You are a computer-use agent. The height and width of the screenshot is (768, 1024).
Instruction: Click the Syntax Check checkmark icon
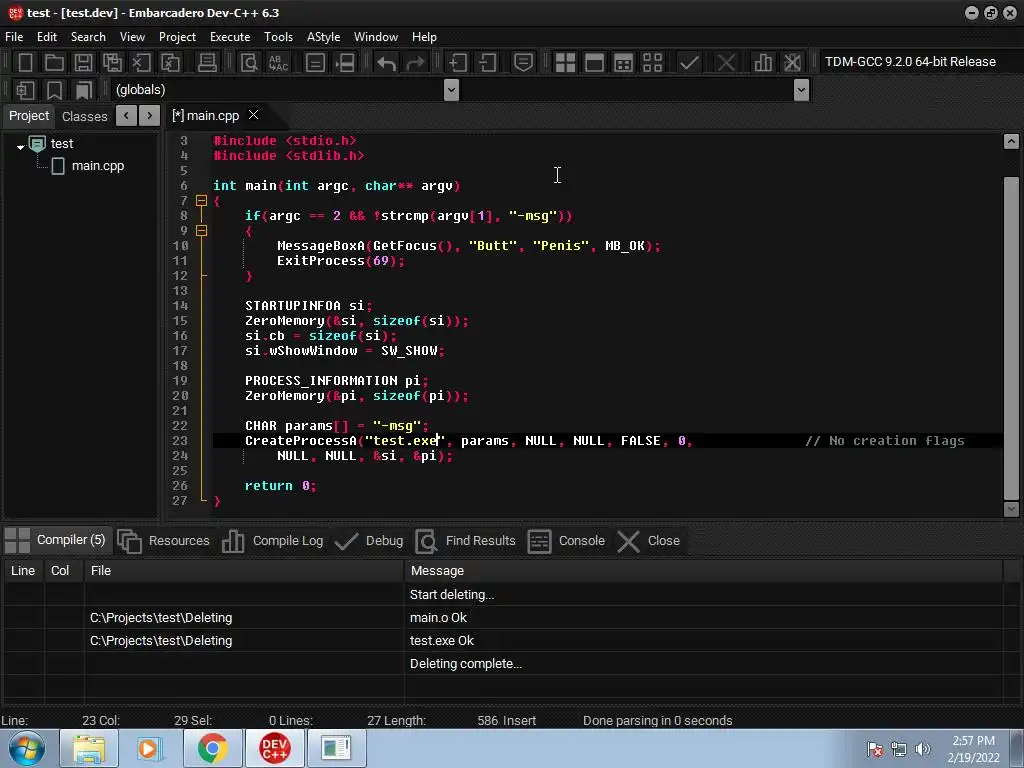689,63
